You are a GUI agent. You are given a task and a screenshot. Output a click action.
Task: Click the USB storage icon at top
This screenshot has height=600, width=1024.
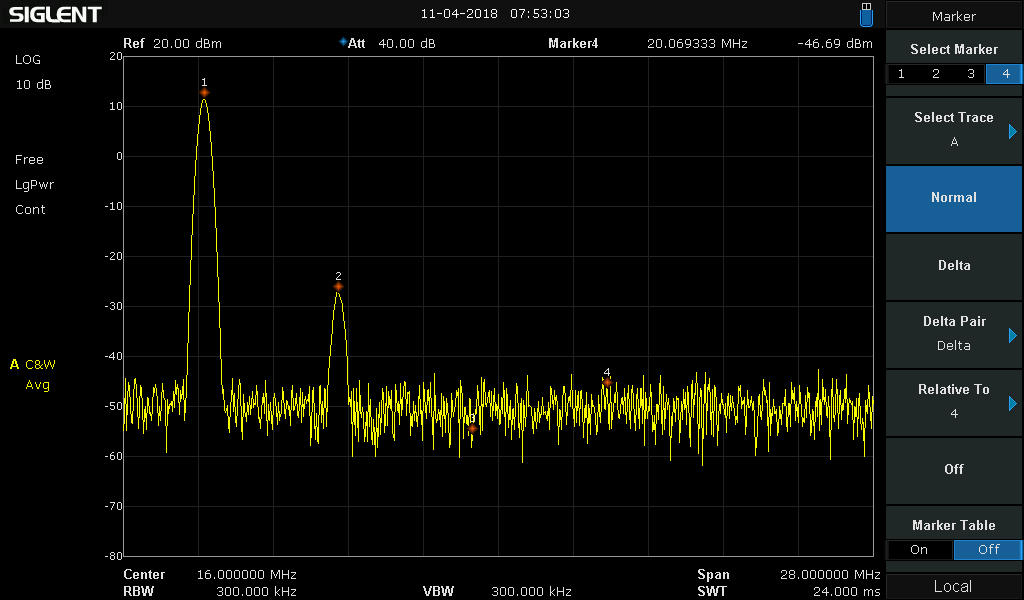coord(866,14)
